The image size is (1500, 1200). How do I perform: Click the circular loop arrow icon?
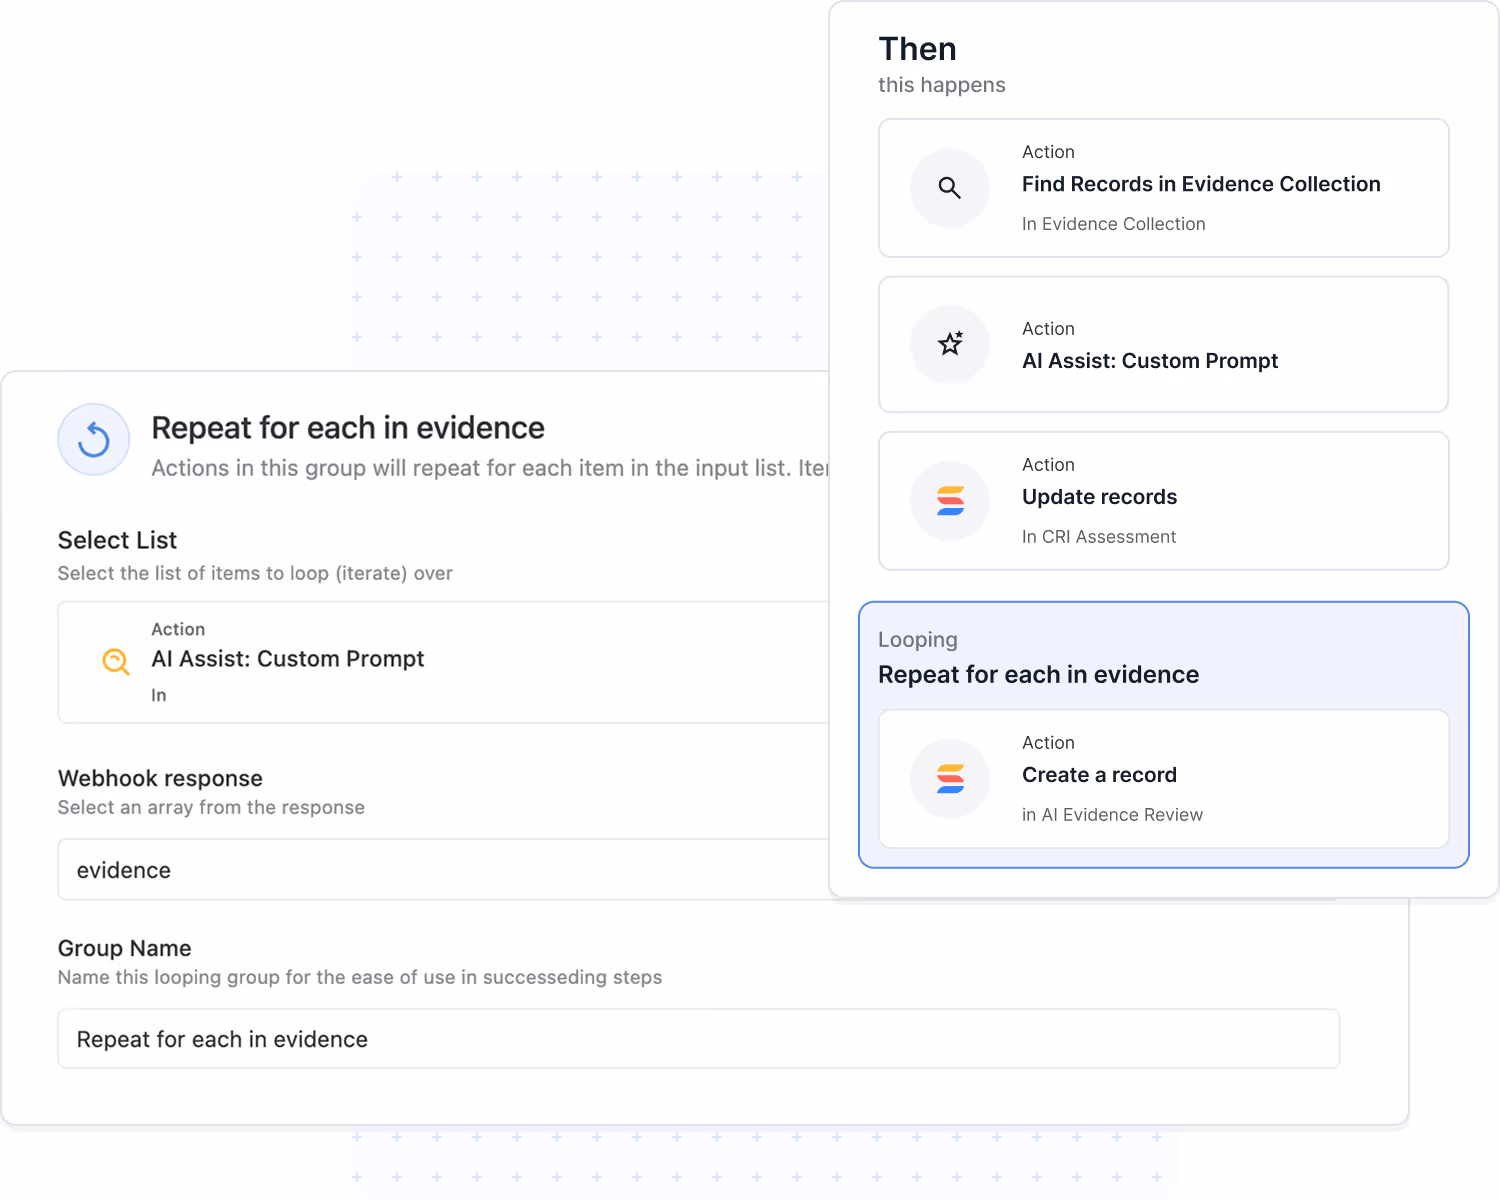tap(94, 439)
